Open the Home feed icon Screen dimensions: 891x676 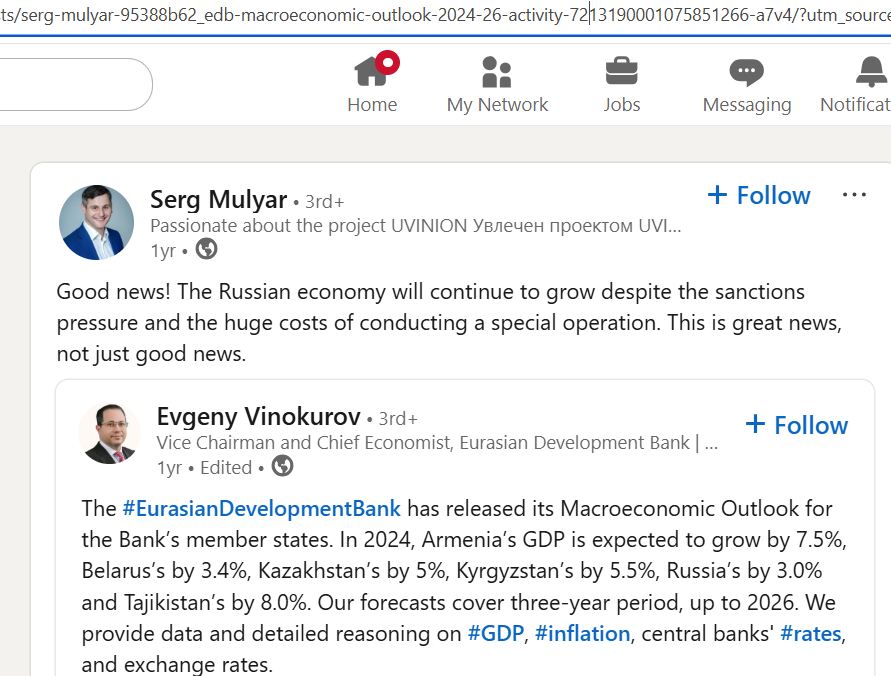(372, 70)
